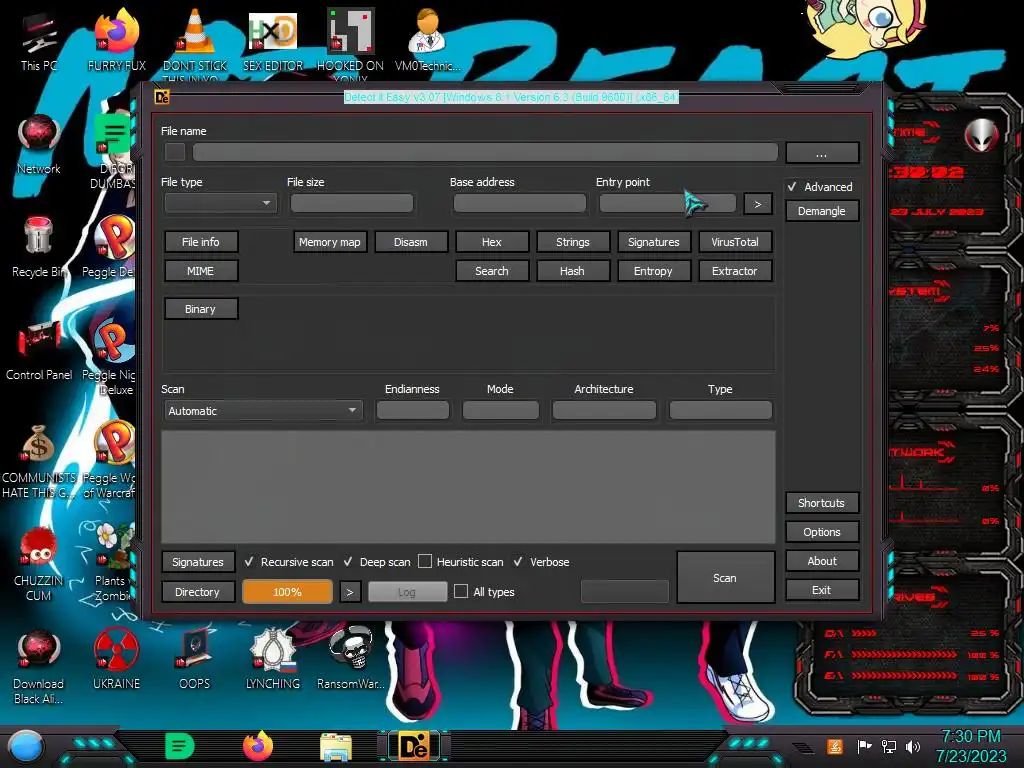Image resolution: width=1024 pixels, height=768 pixels.
Task: Open SEX EDITOR HxD desktop icon
Action: 273,39
